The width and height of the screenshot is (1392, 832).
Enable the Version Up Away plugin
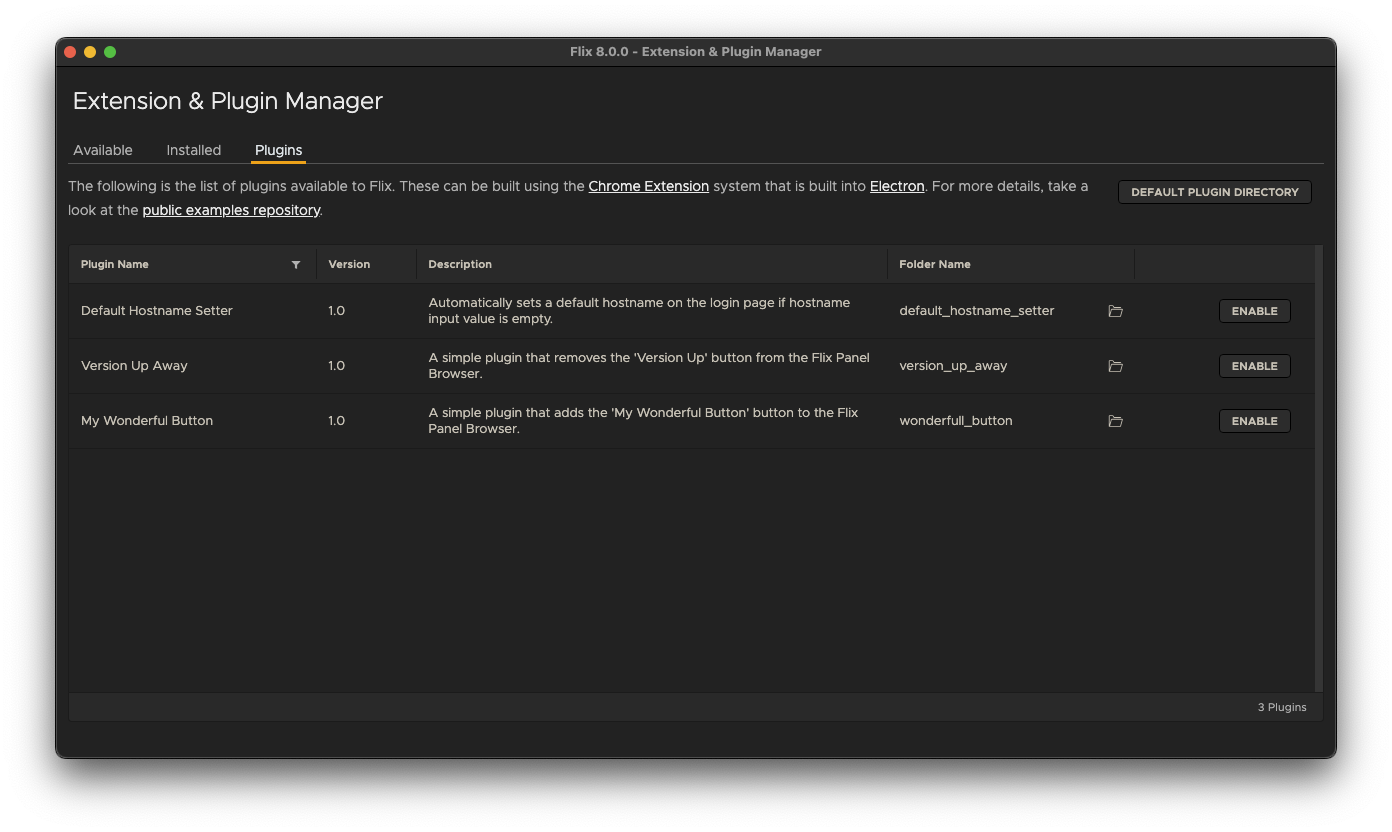pos(1254,366)
